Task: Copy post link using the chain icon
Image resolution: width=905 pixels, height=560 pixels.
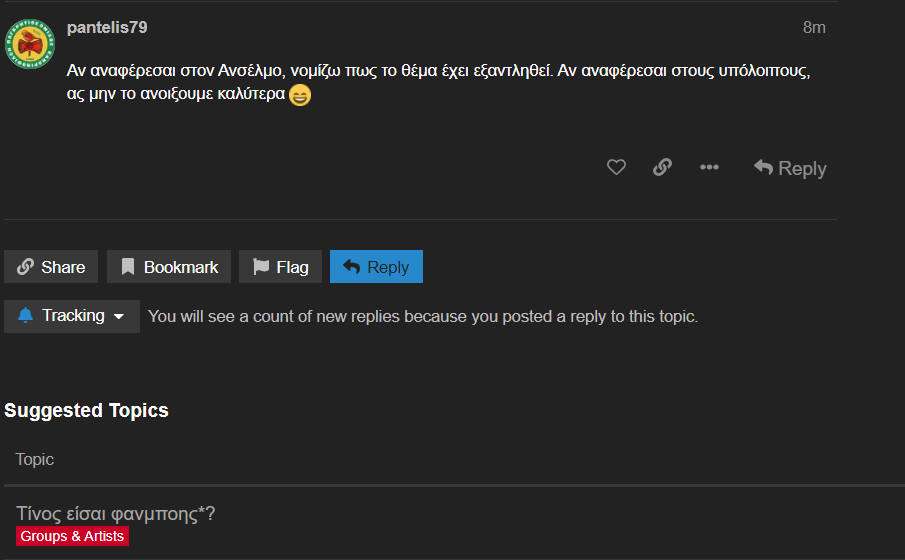Action: (x=662, y=168)
